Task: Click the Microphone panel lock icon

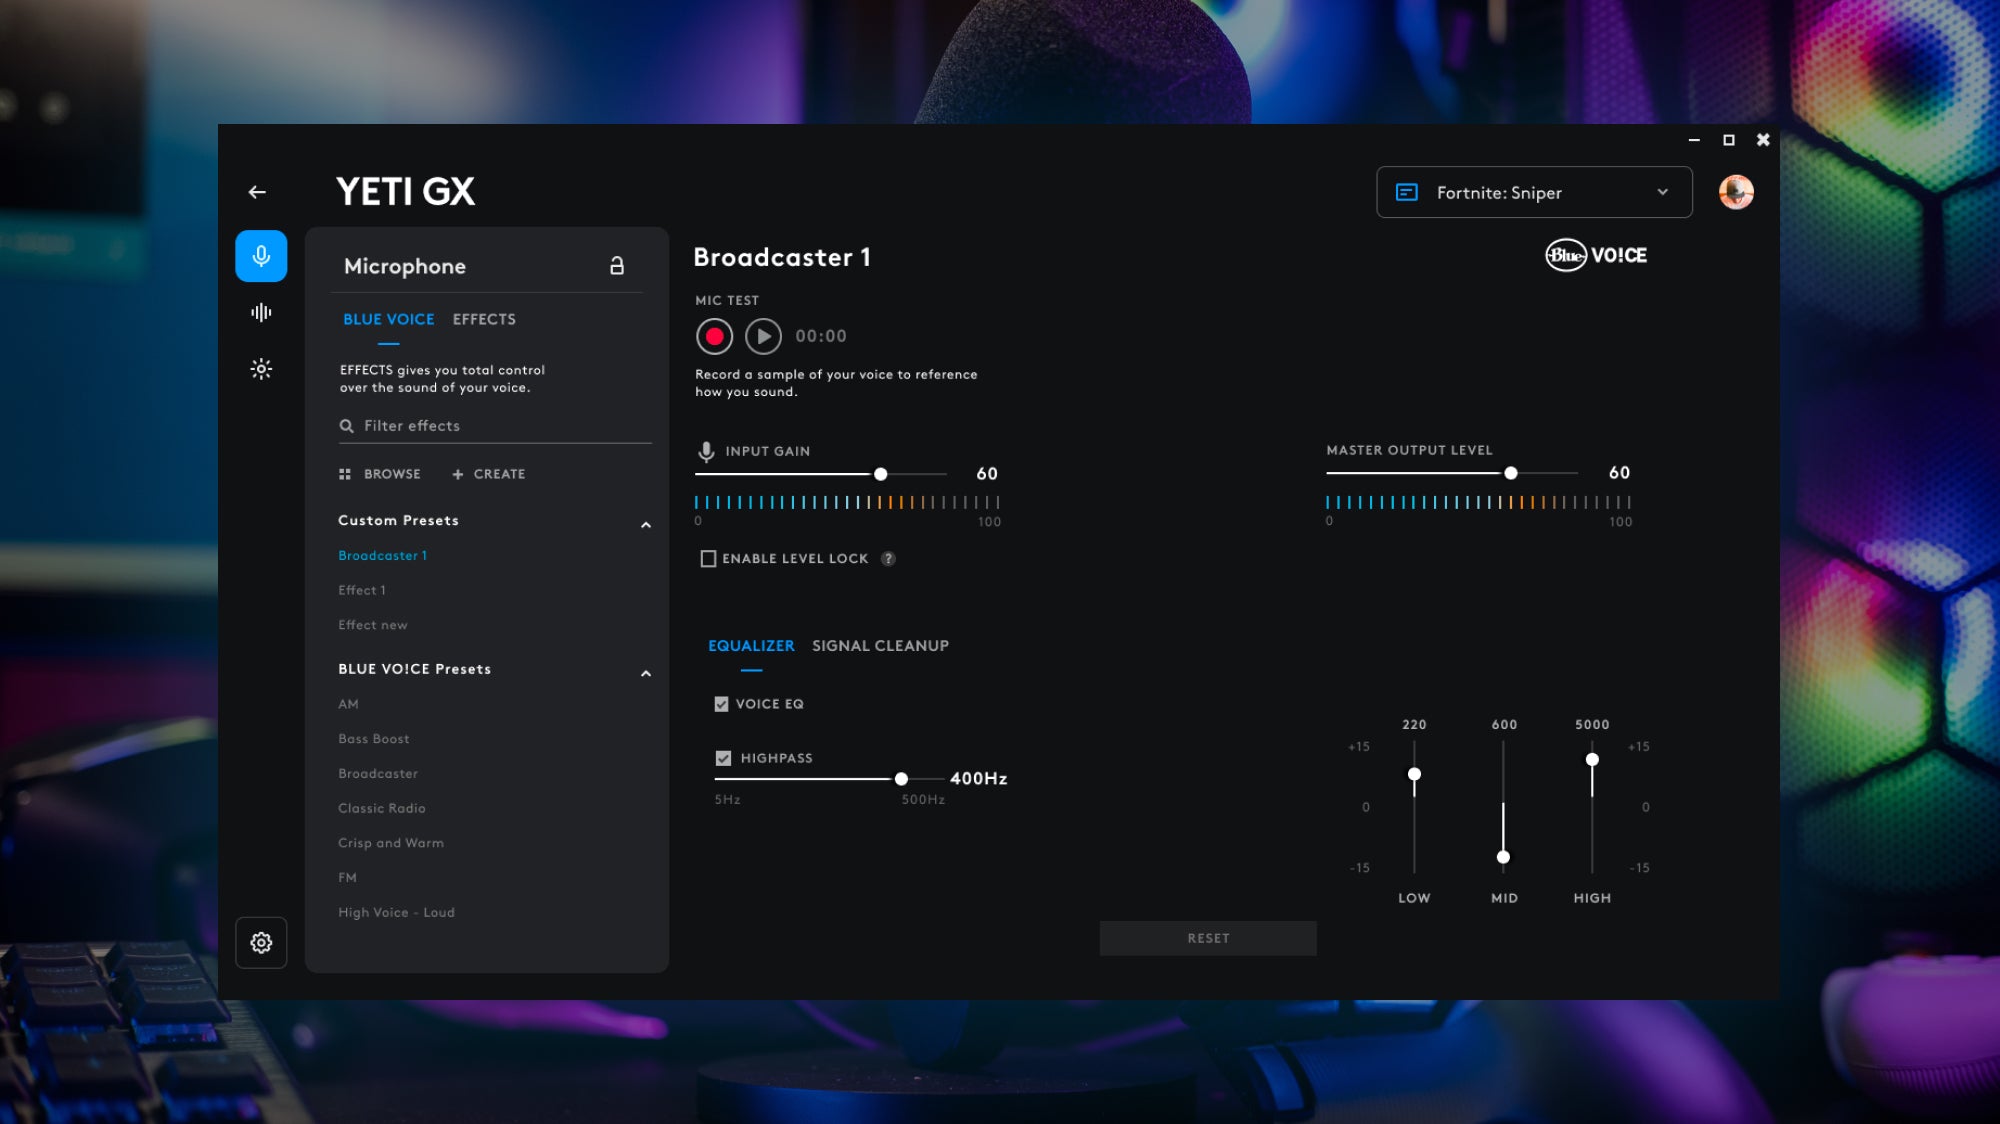Action: pos(617,266)
